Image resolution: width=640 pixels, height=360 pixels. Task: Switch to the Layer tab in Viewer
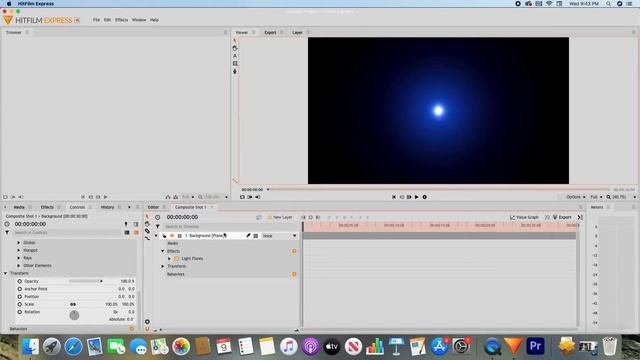(x=297, y=32)
